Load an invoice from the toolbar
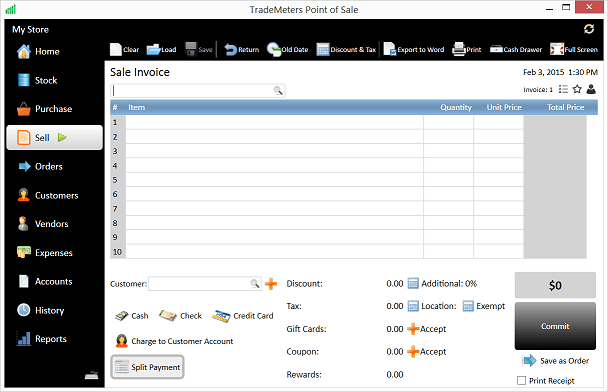Screen dimensions: 608x392 (x=161, y=50)
